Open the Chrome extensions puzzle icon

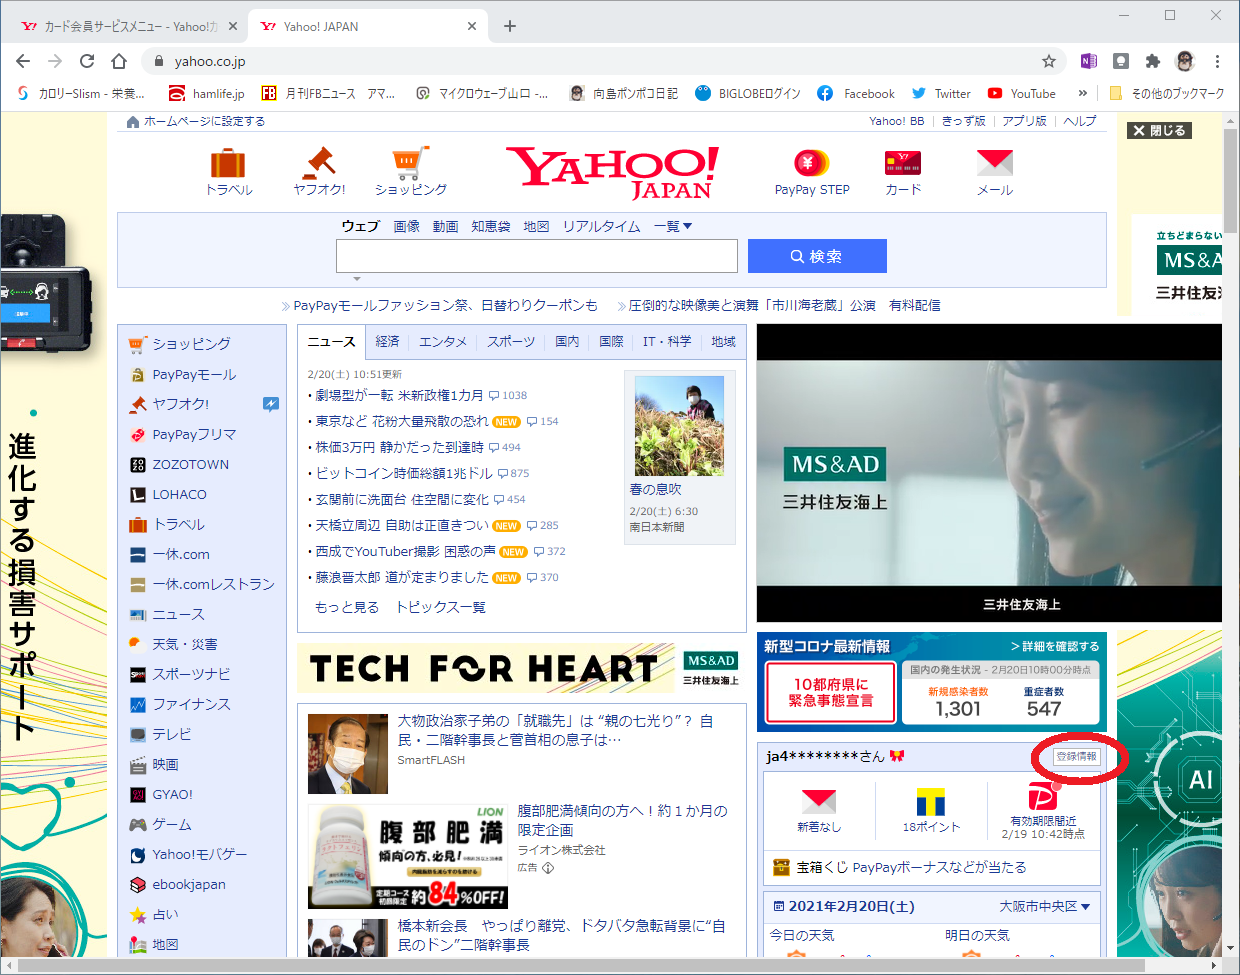click(1153, 61)
